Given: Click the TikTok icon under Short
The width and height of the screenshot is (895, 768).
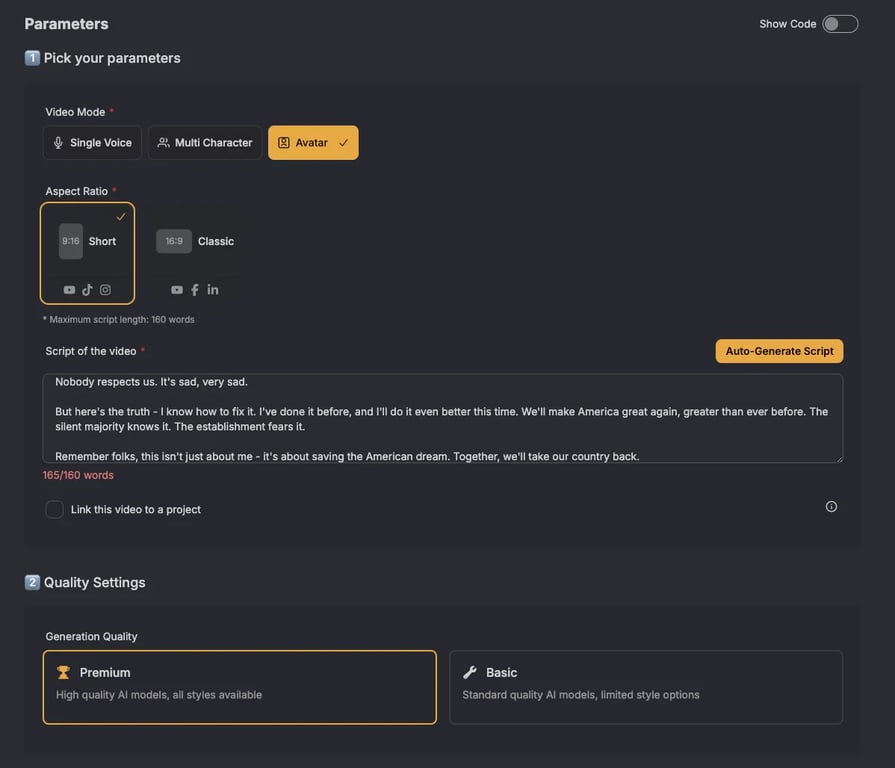Looking at the screenshot, I should tap(87, 290).
